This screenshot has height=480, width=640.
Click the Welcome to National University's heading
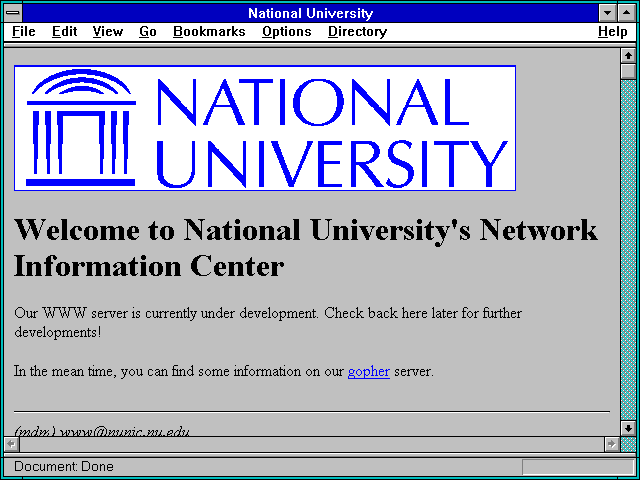306,248
